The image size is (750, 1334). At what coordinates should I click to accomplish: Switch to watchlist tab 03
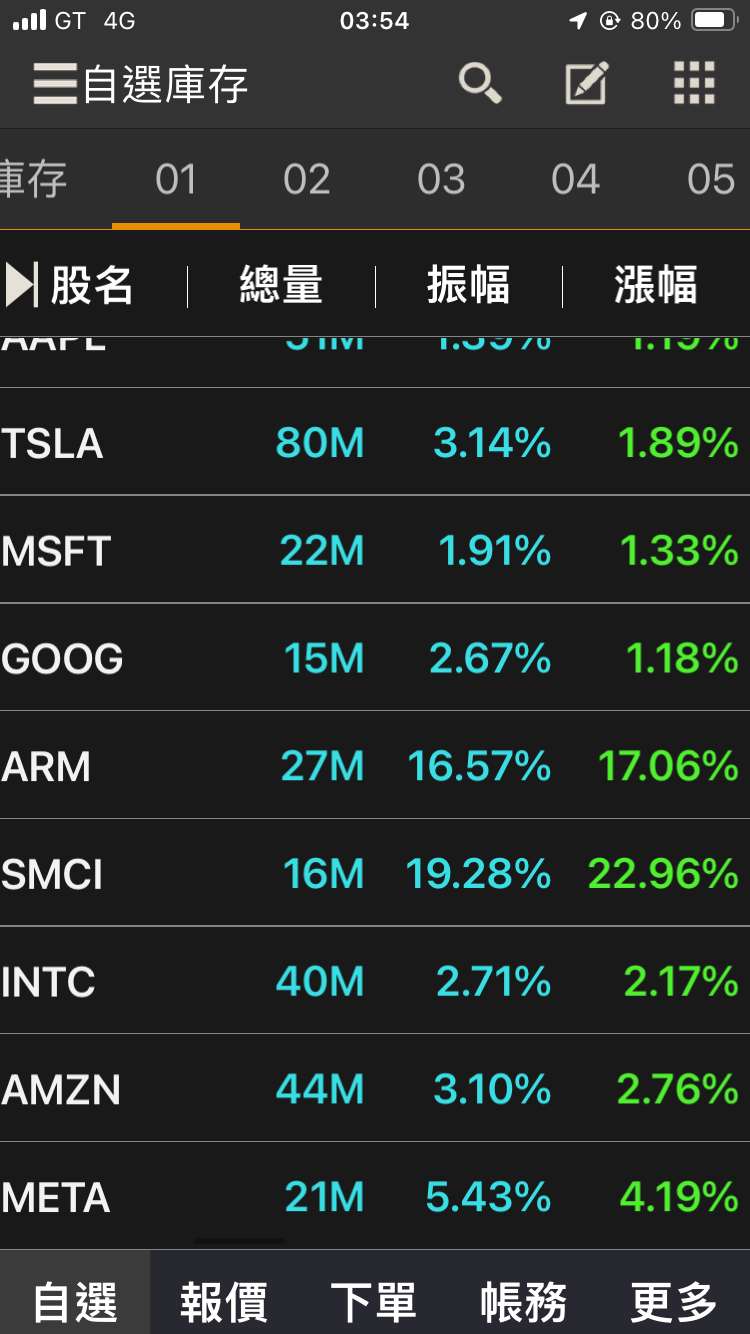(x=441, y=180)
